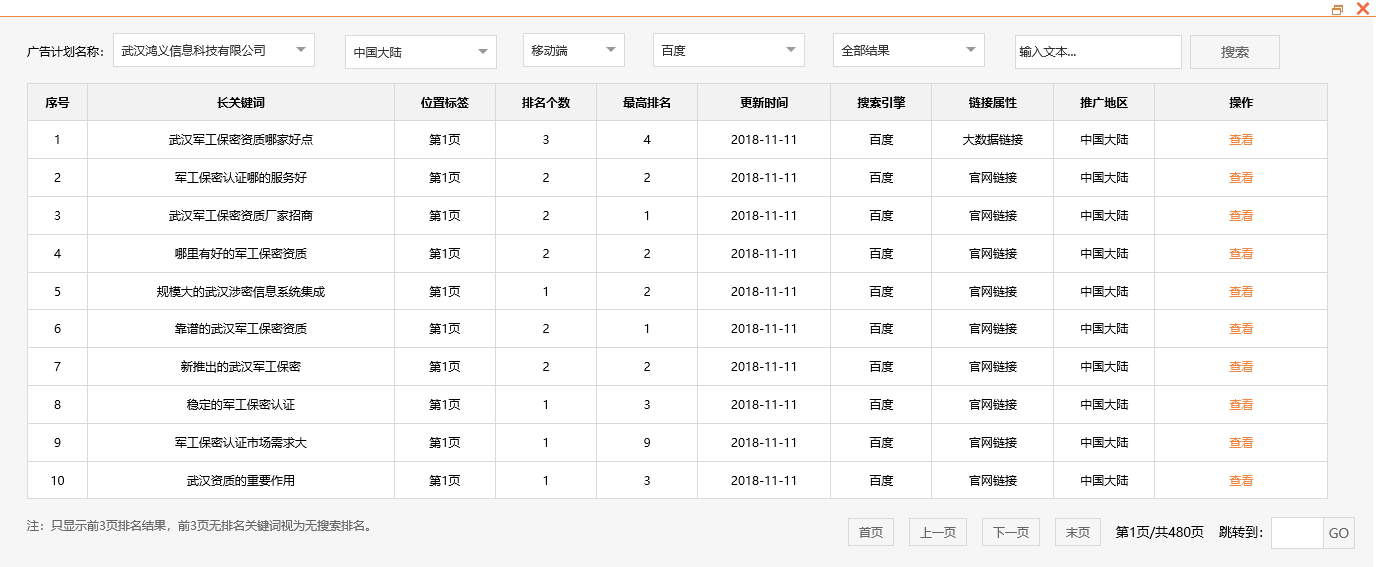This screenshot has height=567, width=1376.
Task: Select keyword cell 新推出的武汉军工保密
Action: click(x=241, y=367)
